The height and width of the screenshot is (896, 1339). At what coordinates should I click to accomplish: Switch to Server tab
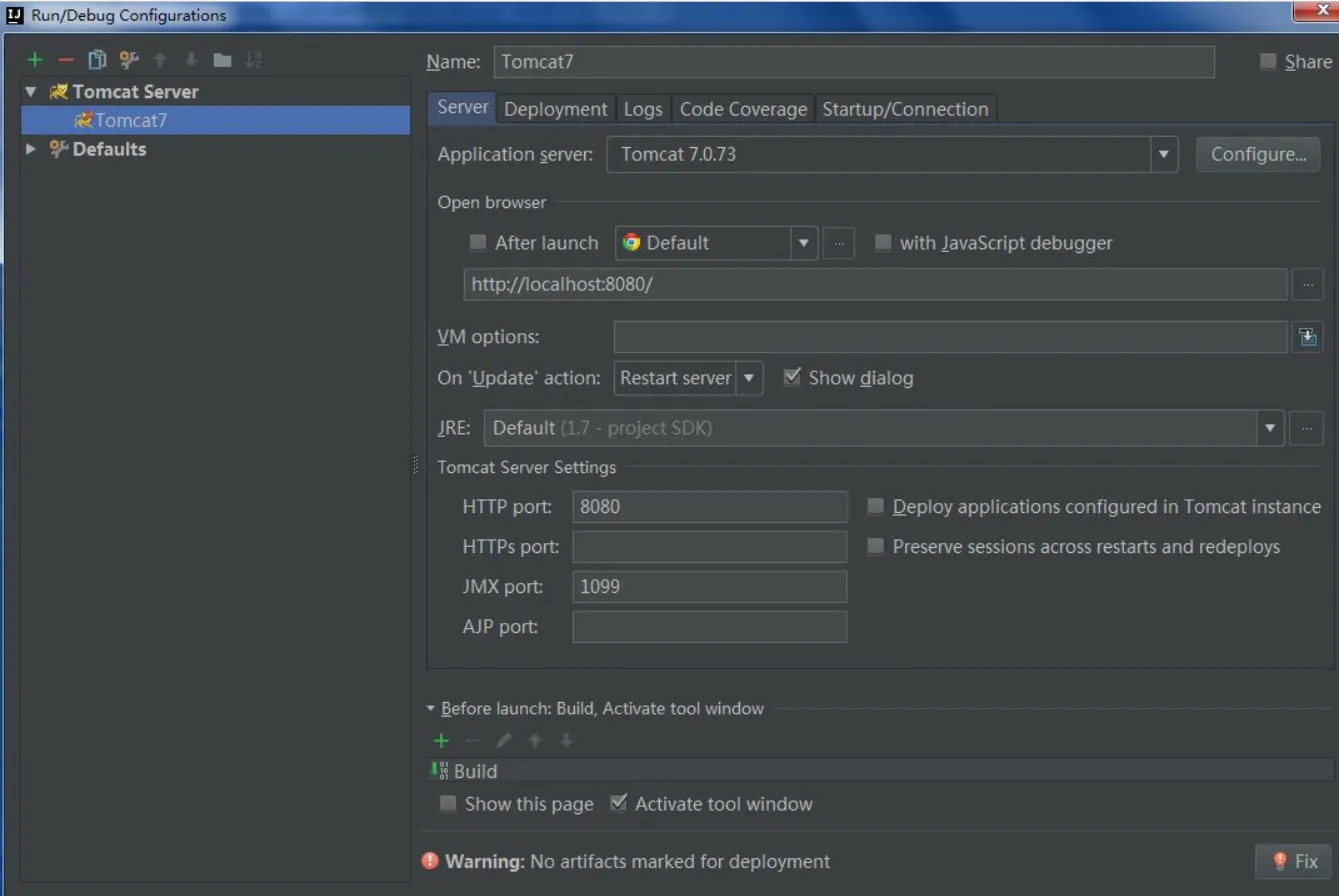point(463,108)
